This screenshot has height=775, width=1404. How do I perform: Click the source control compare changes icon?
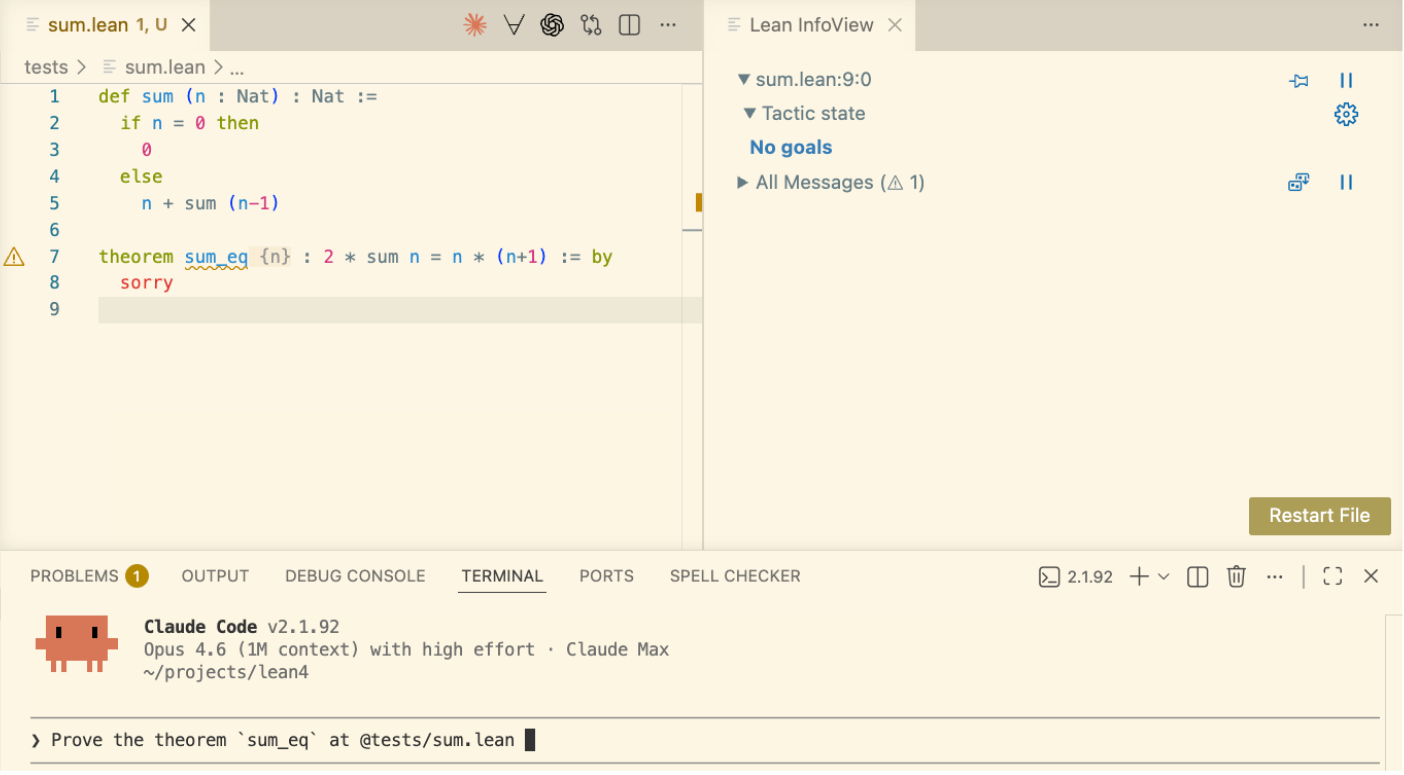pos(591,25)
